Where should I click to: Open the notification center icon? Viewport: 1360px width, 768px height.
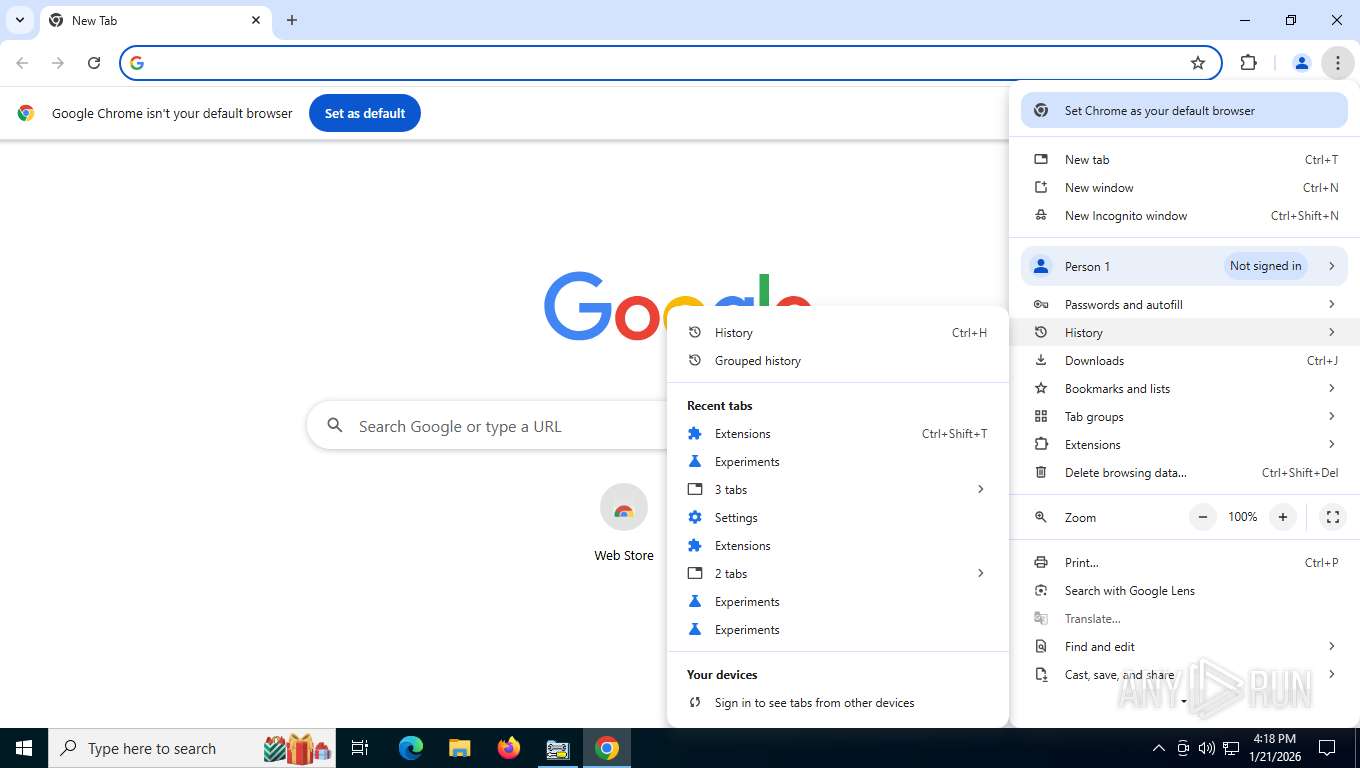point(1327,748)
